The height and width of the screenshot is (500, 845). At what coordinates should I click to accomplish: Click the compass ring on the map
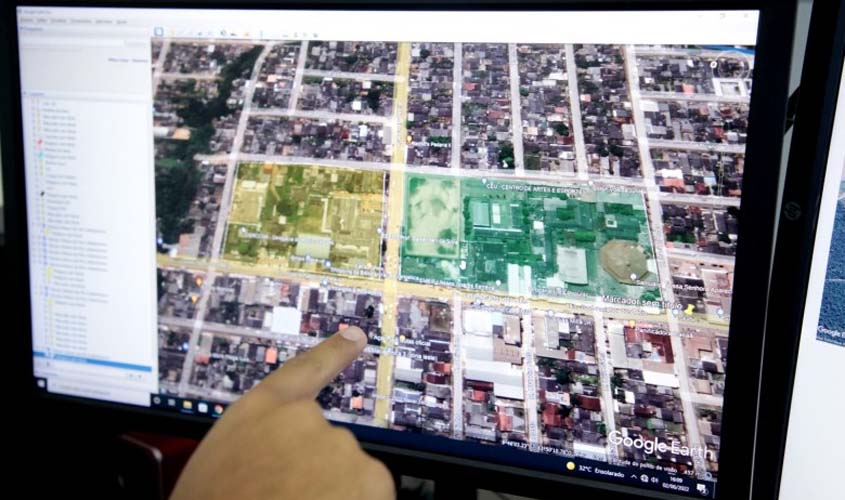[x=732, y=64]
